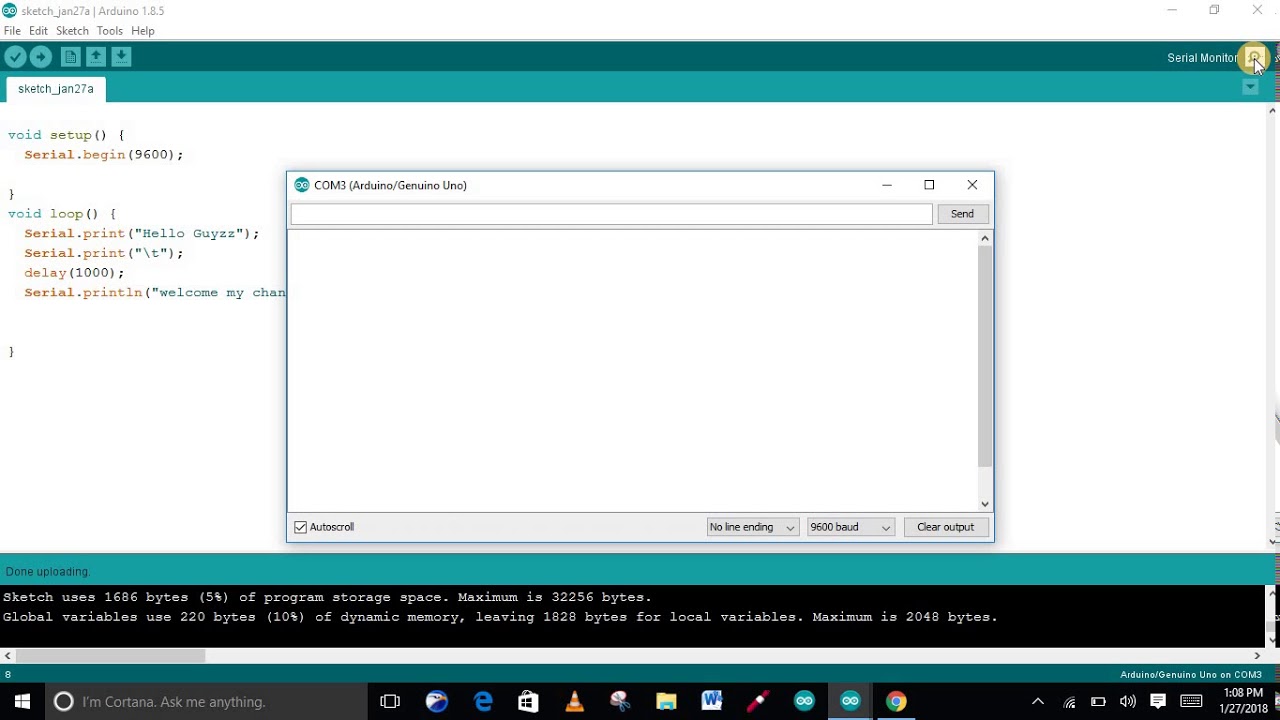Open the Help menu
This screenshot has width=1280, height=720.
click(x=143, y=31)
